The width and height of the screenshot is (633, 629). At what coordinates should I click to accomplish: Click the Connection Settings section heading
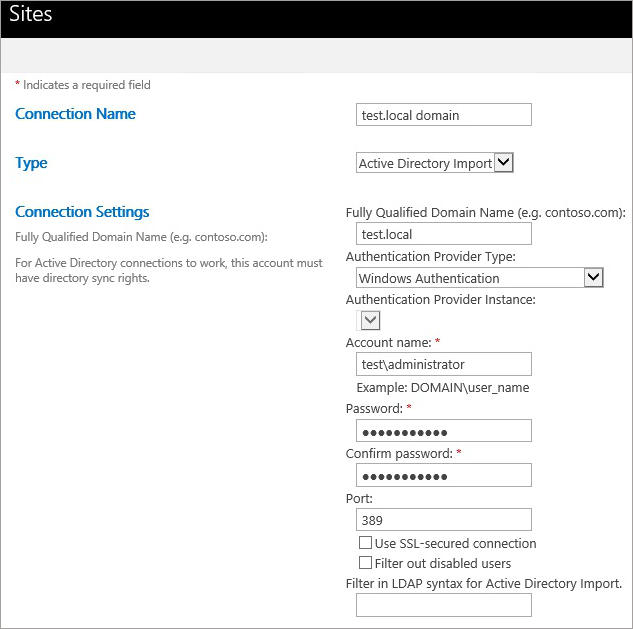82,212
